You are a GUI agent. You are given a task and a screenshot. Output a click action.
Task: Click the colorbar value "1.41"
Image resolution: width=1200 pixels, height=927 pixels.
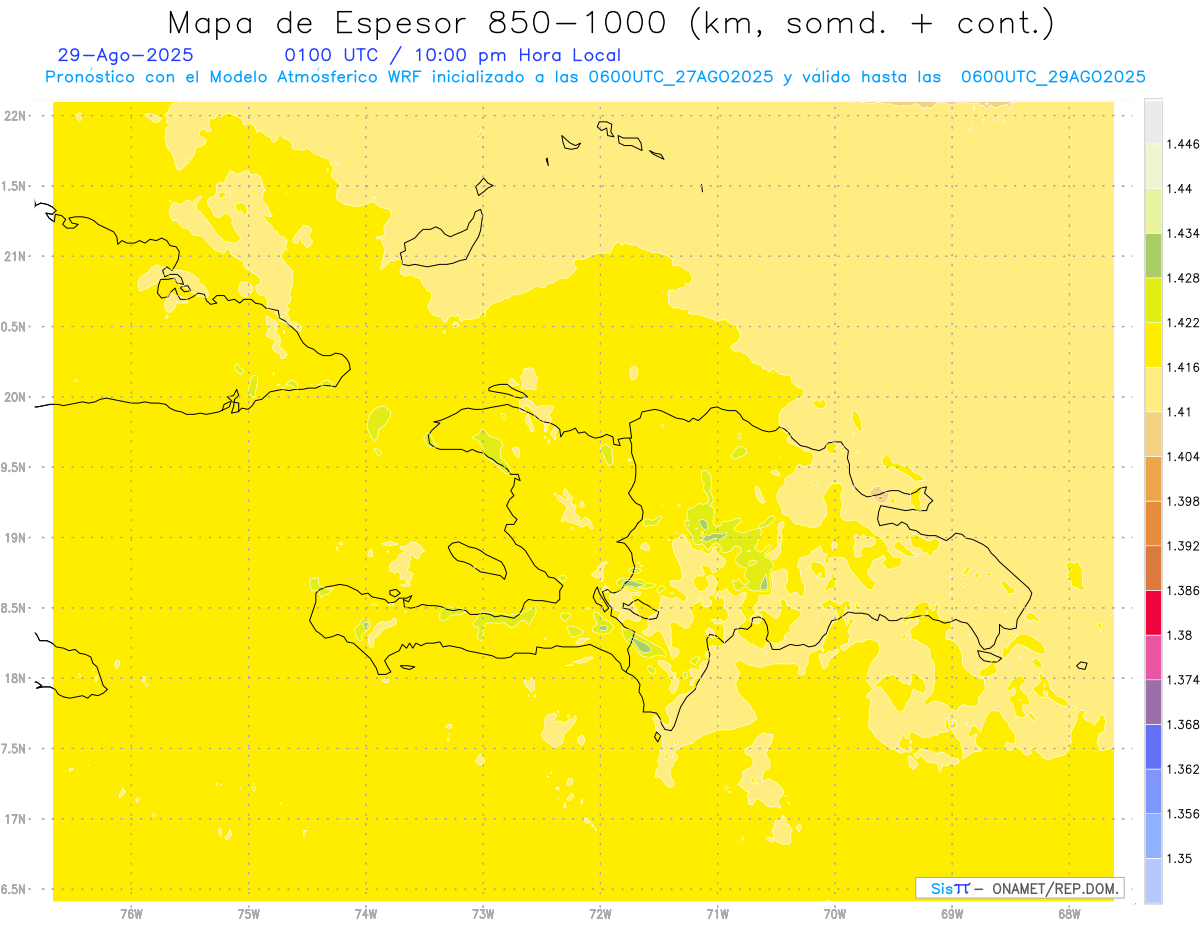1181,412
